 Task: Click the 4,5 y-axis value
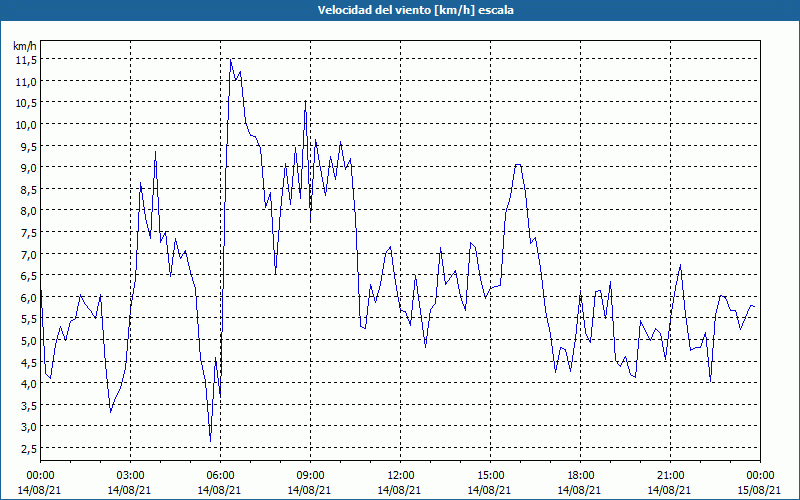[x=29, y=362]
